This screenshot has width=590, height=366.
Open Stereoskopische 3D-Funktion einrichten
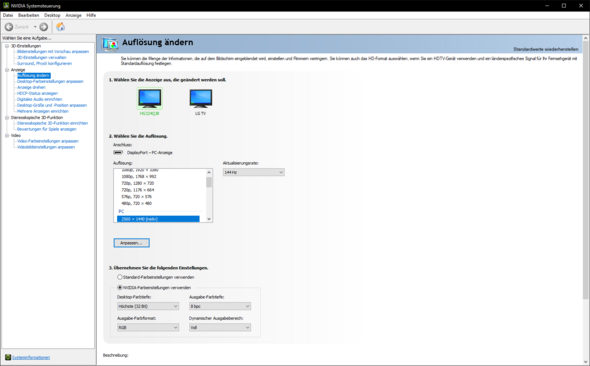tap(52, 123)
